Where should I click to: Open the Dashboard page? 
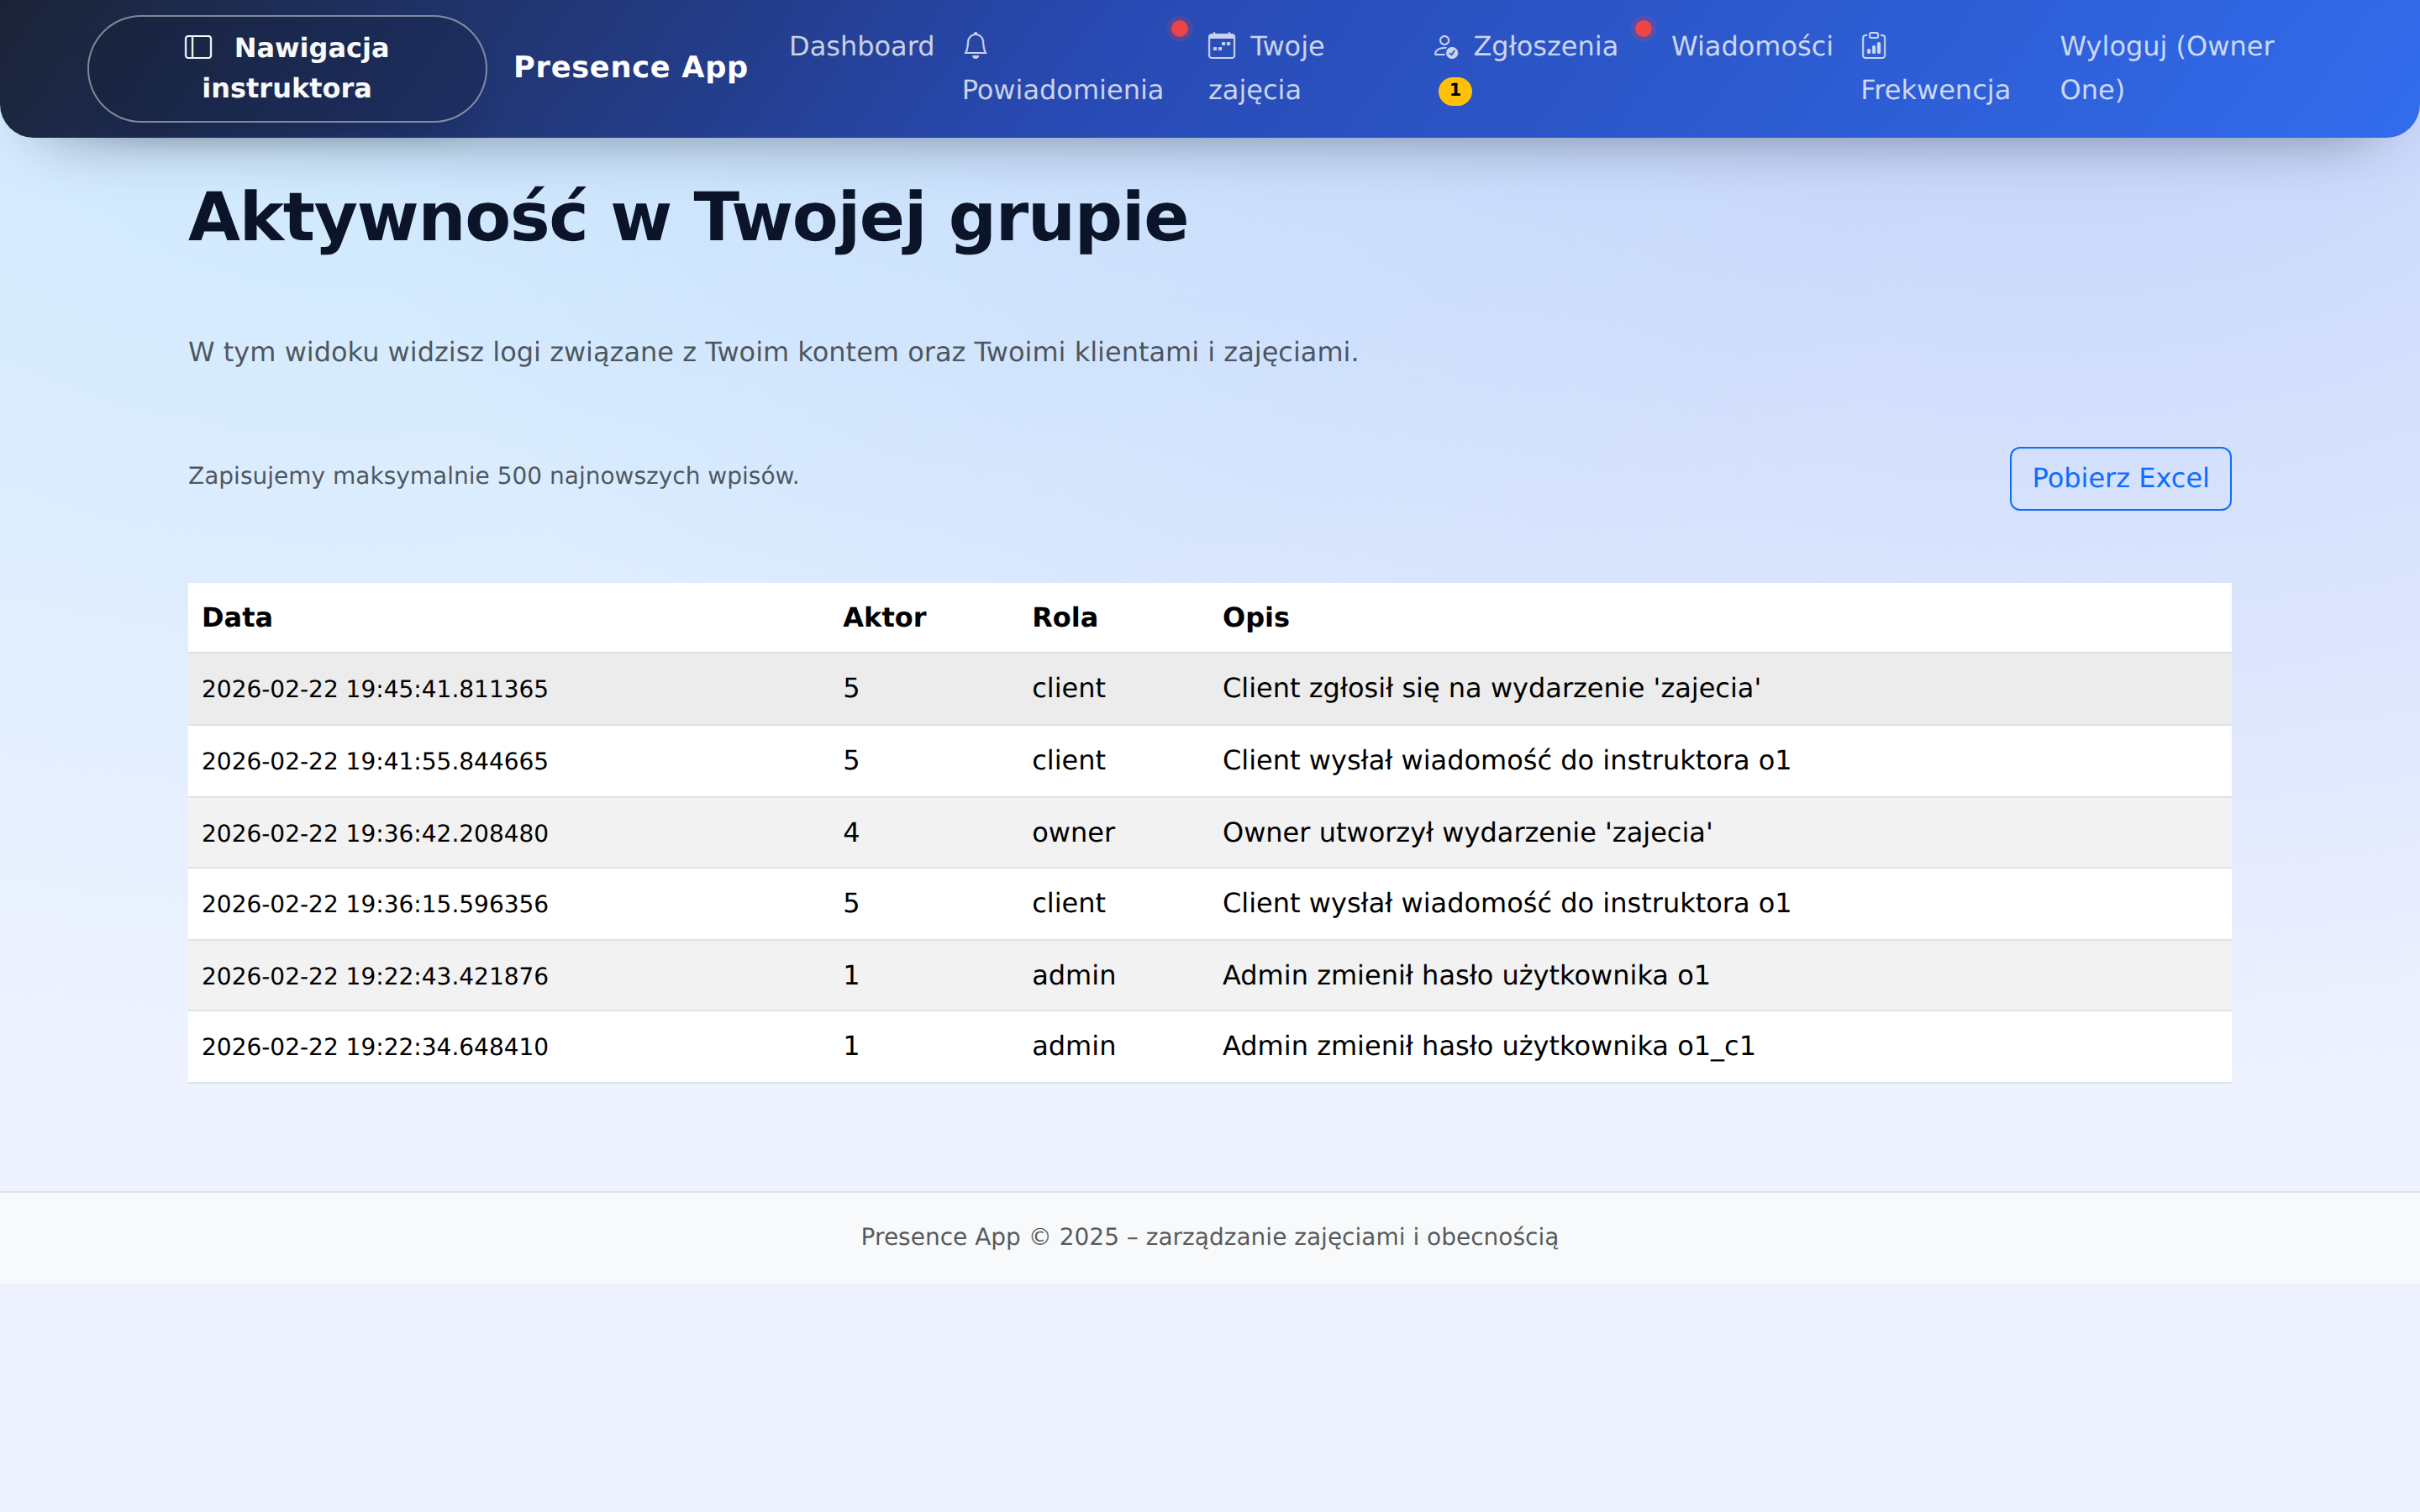click(x=861, y=46)
